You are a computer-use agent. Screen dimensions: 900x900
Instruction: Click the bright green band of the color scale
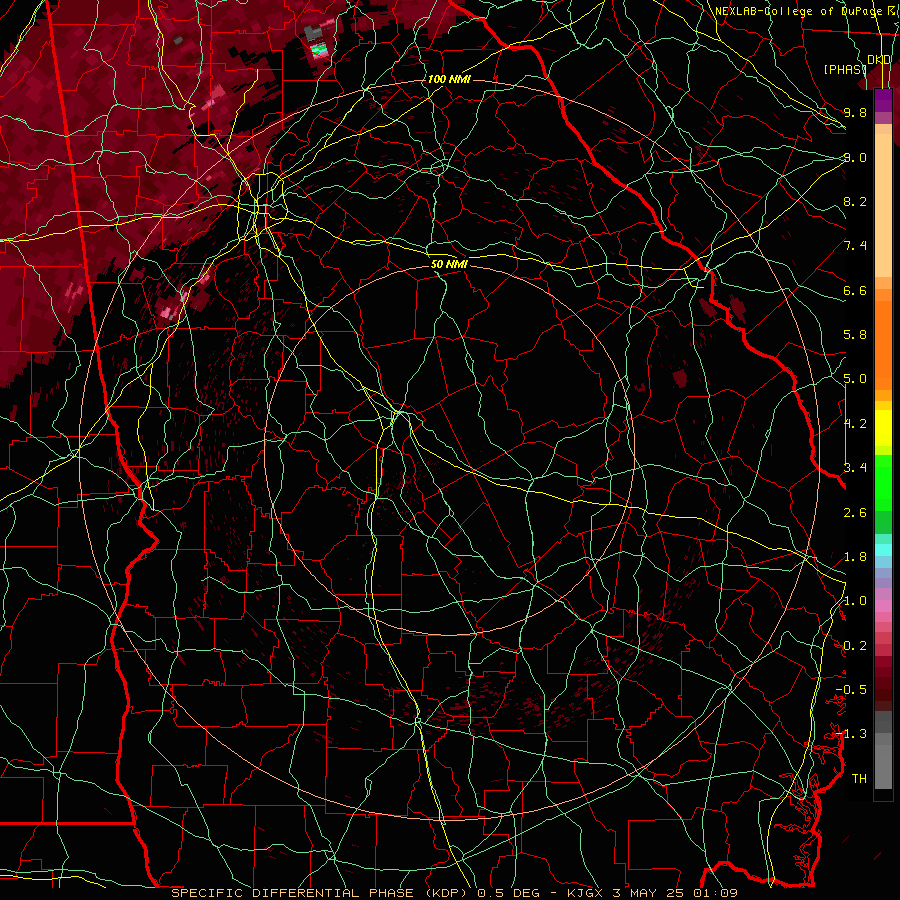coord(883,483)
